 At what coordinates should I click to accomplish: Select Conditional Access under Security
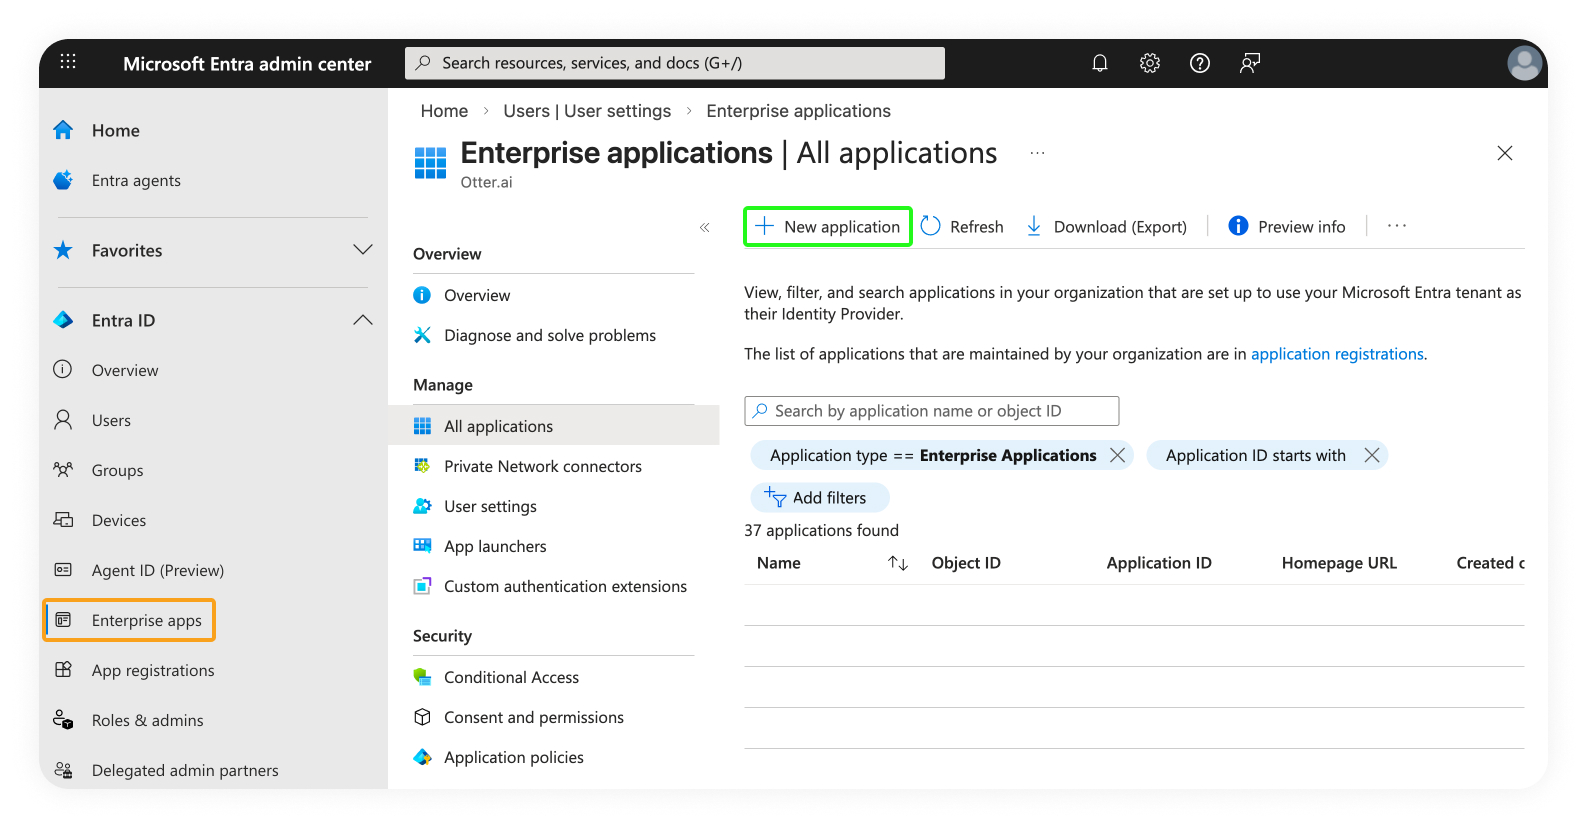511,678
